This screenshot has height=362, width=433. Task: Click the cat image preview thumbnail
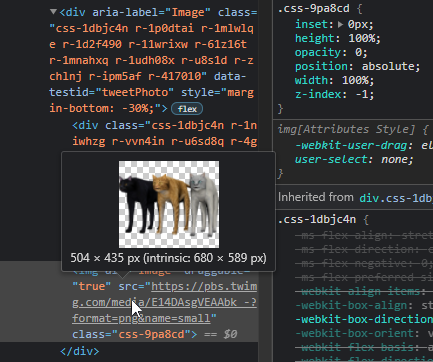tap(169, 204)
